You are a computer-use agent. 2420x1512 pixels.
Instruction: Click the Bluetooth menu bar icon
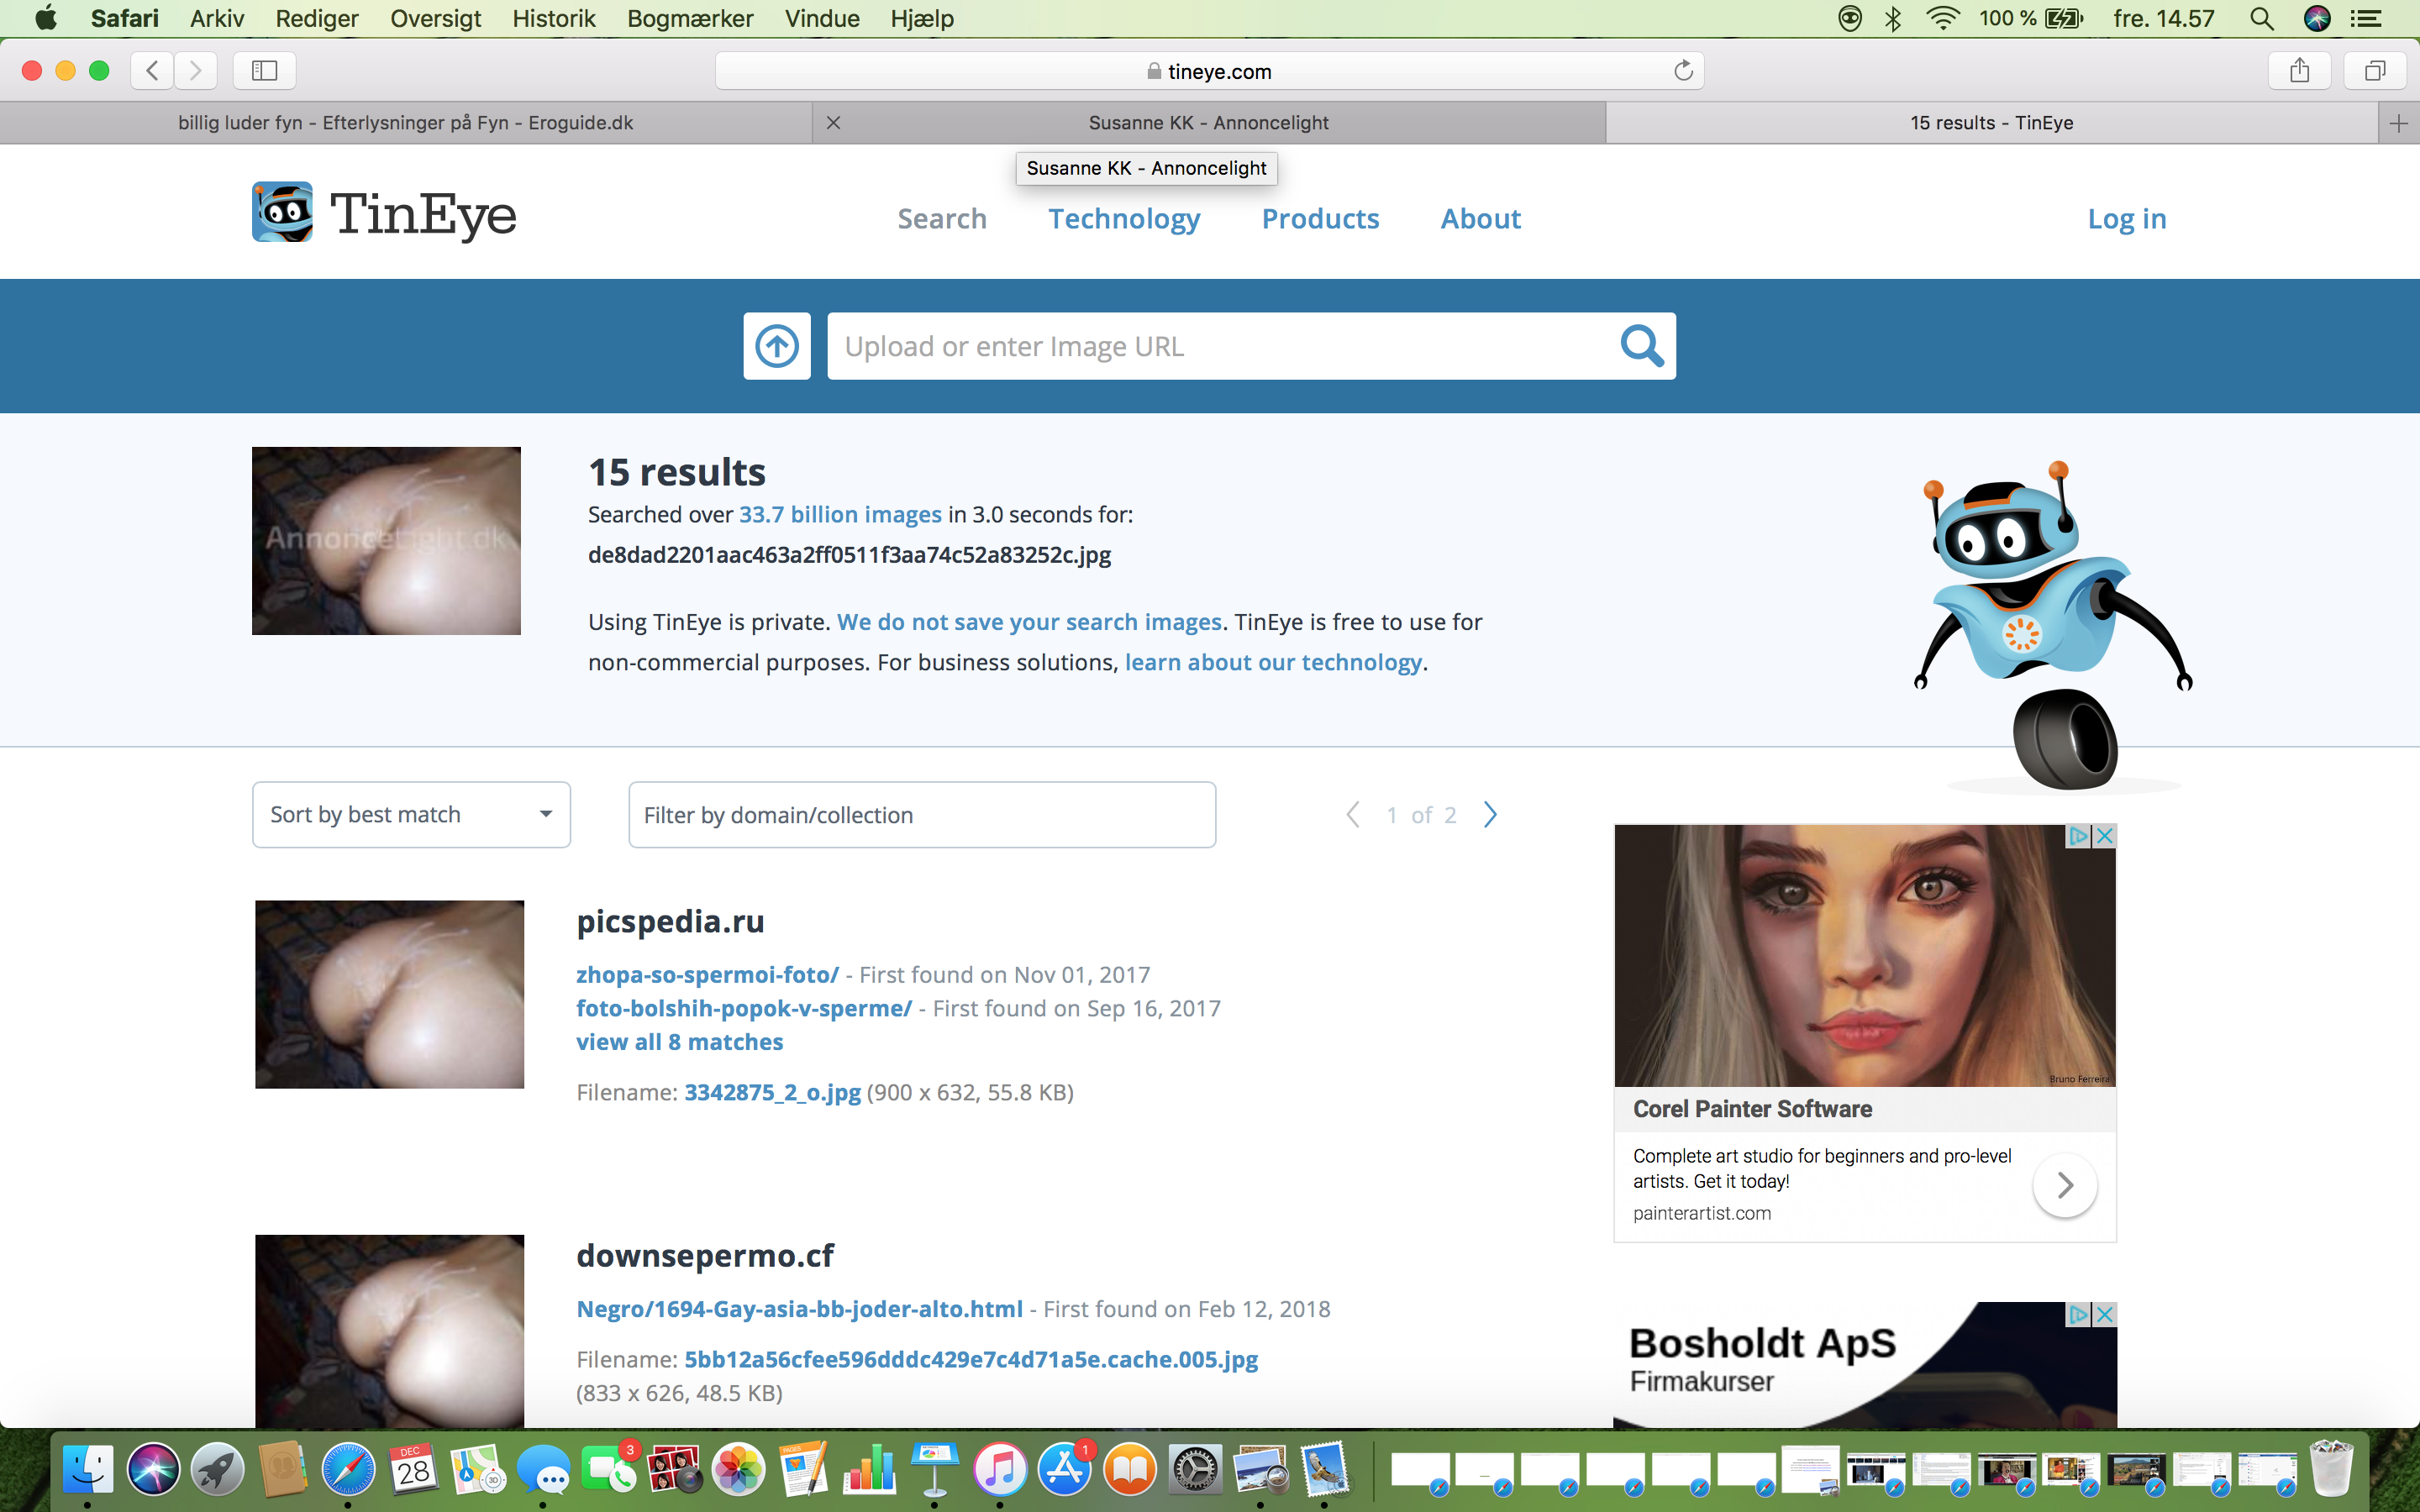pos(1893,18)
